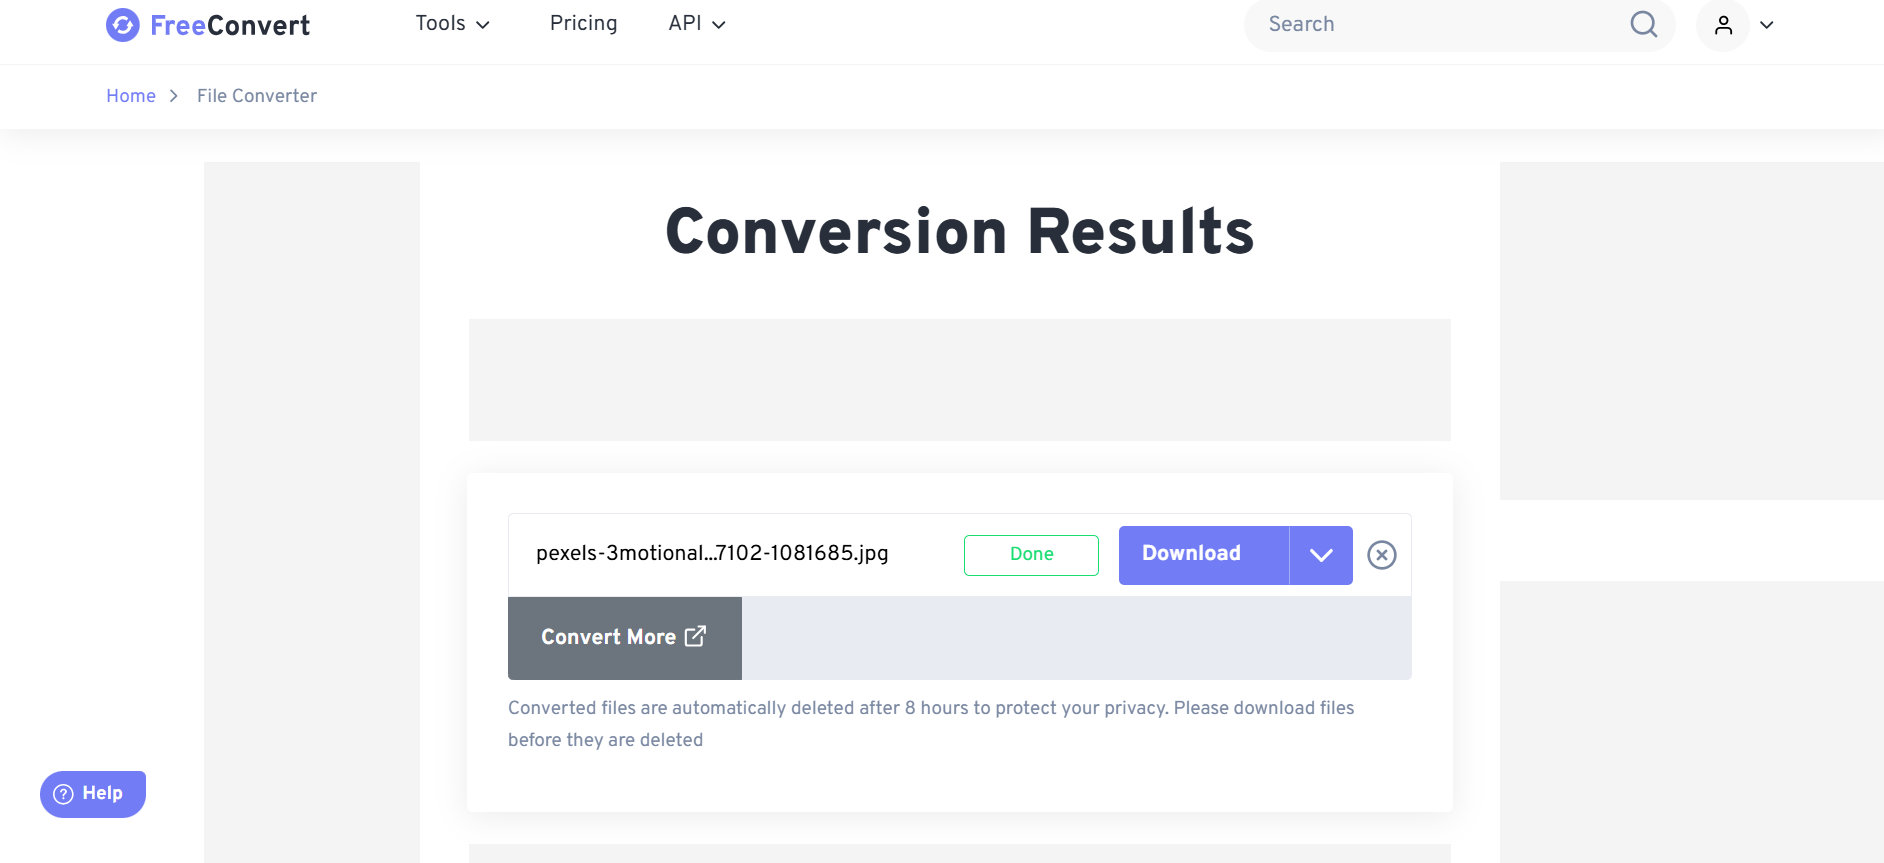
Task: Remove the converted file using the X icon
Action: [1382, 554]
